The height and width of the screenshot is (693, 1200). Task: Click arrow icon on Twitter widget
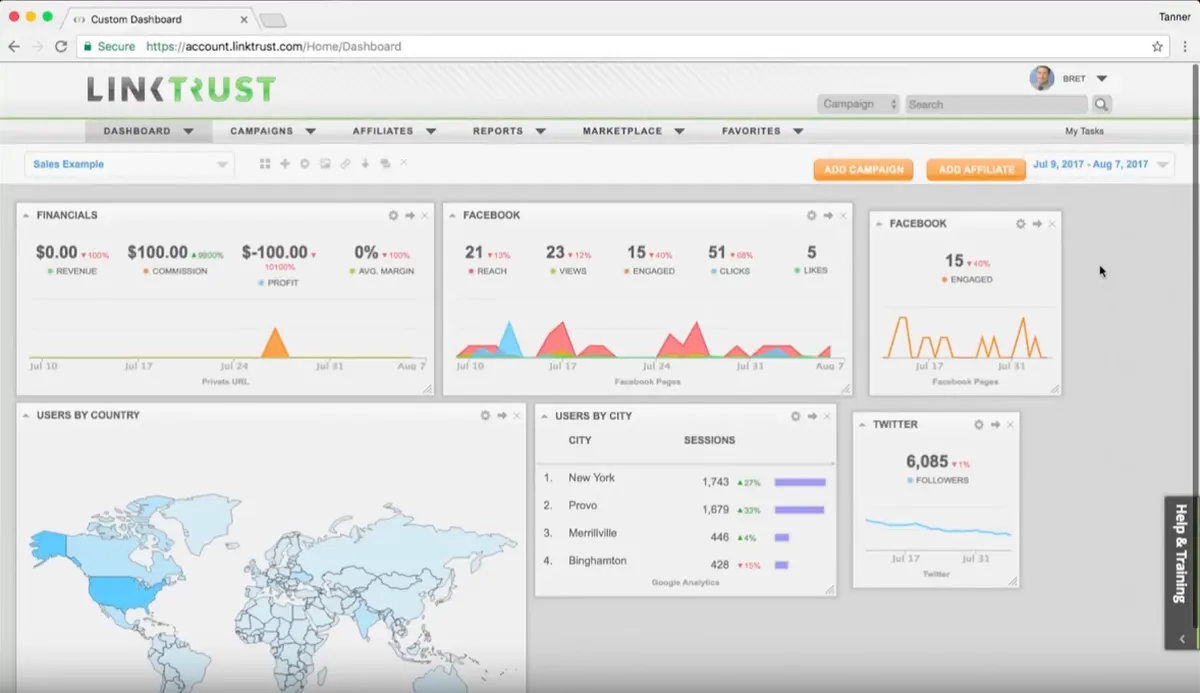(995, 425)
